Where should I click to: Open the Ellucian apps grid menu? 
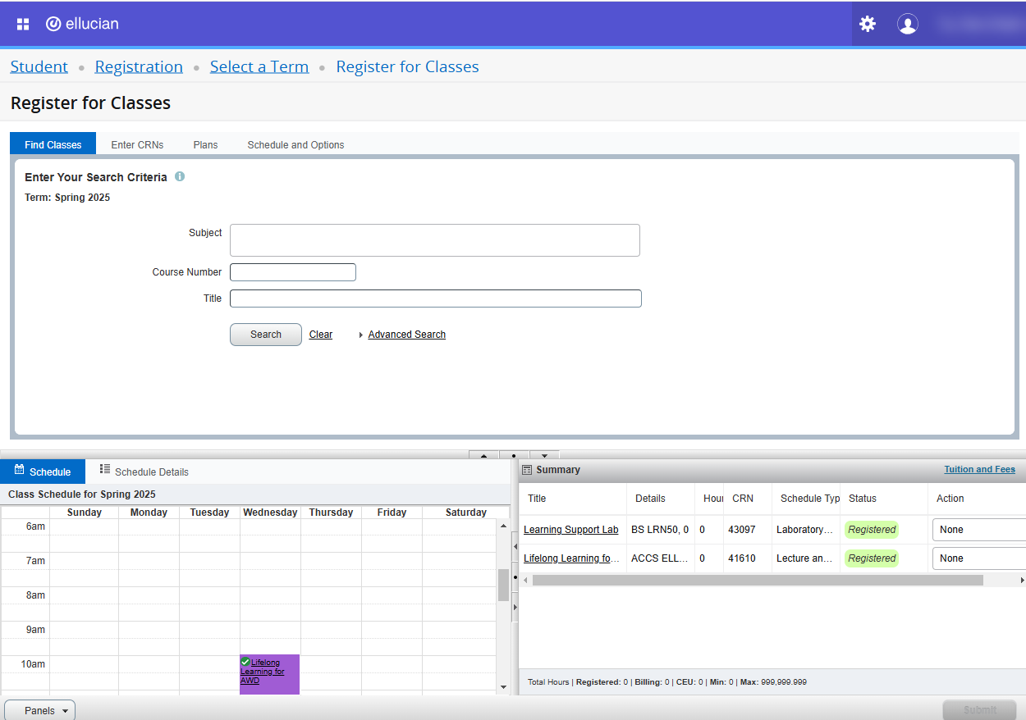(23, 24)
